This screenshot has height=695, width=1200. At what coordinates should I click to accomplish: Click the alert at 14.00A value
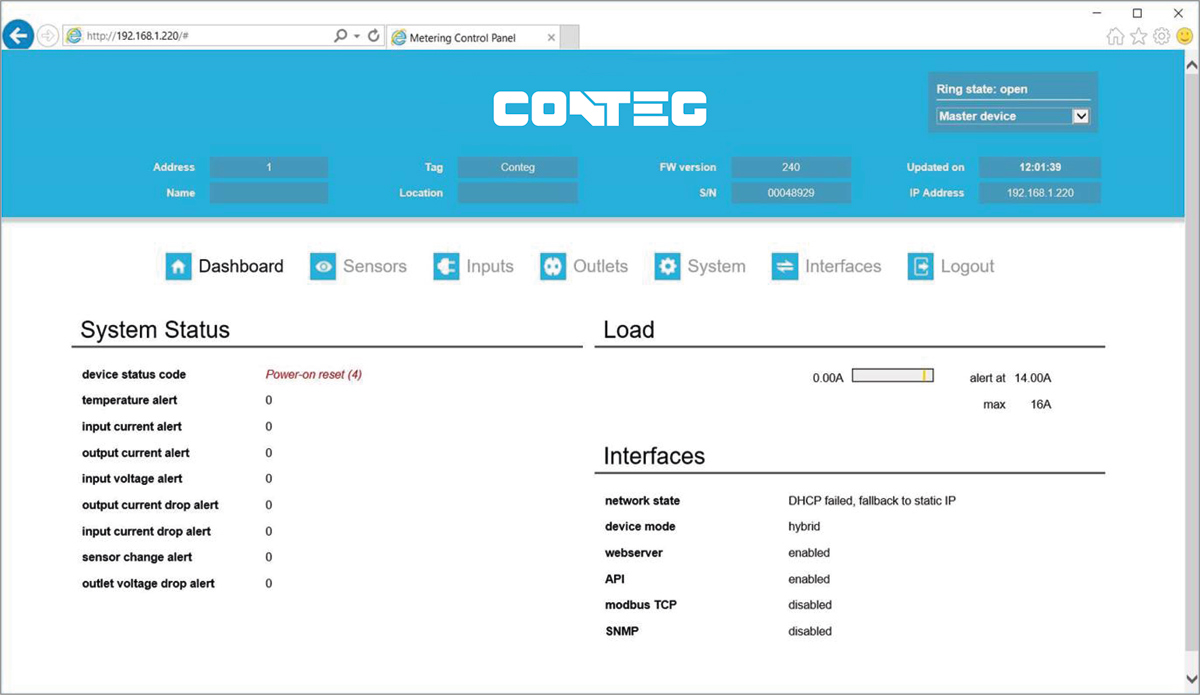click(1032, 378)
